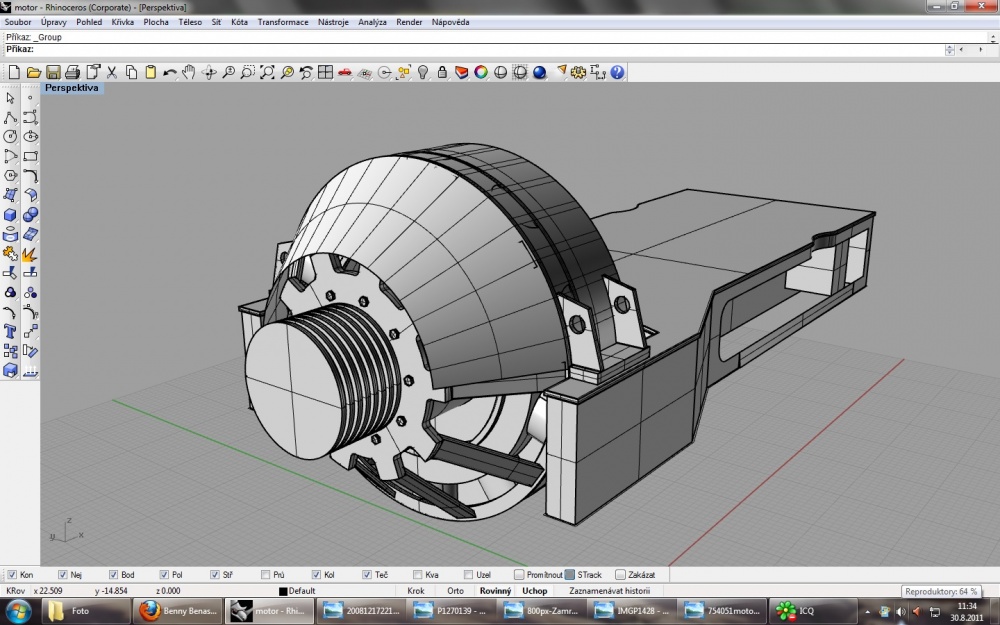Open the Soubor menu
This screenshot has width=1000, height=625.
pos(18,22)
